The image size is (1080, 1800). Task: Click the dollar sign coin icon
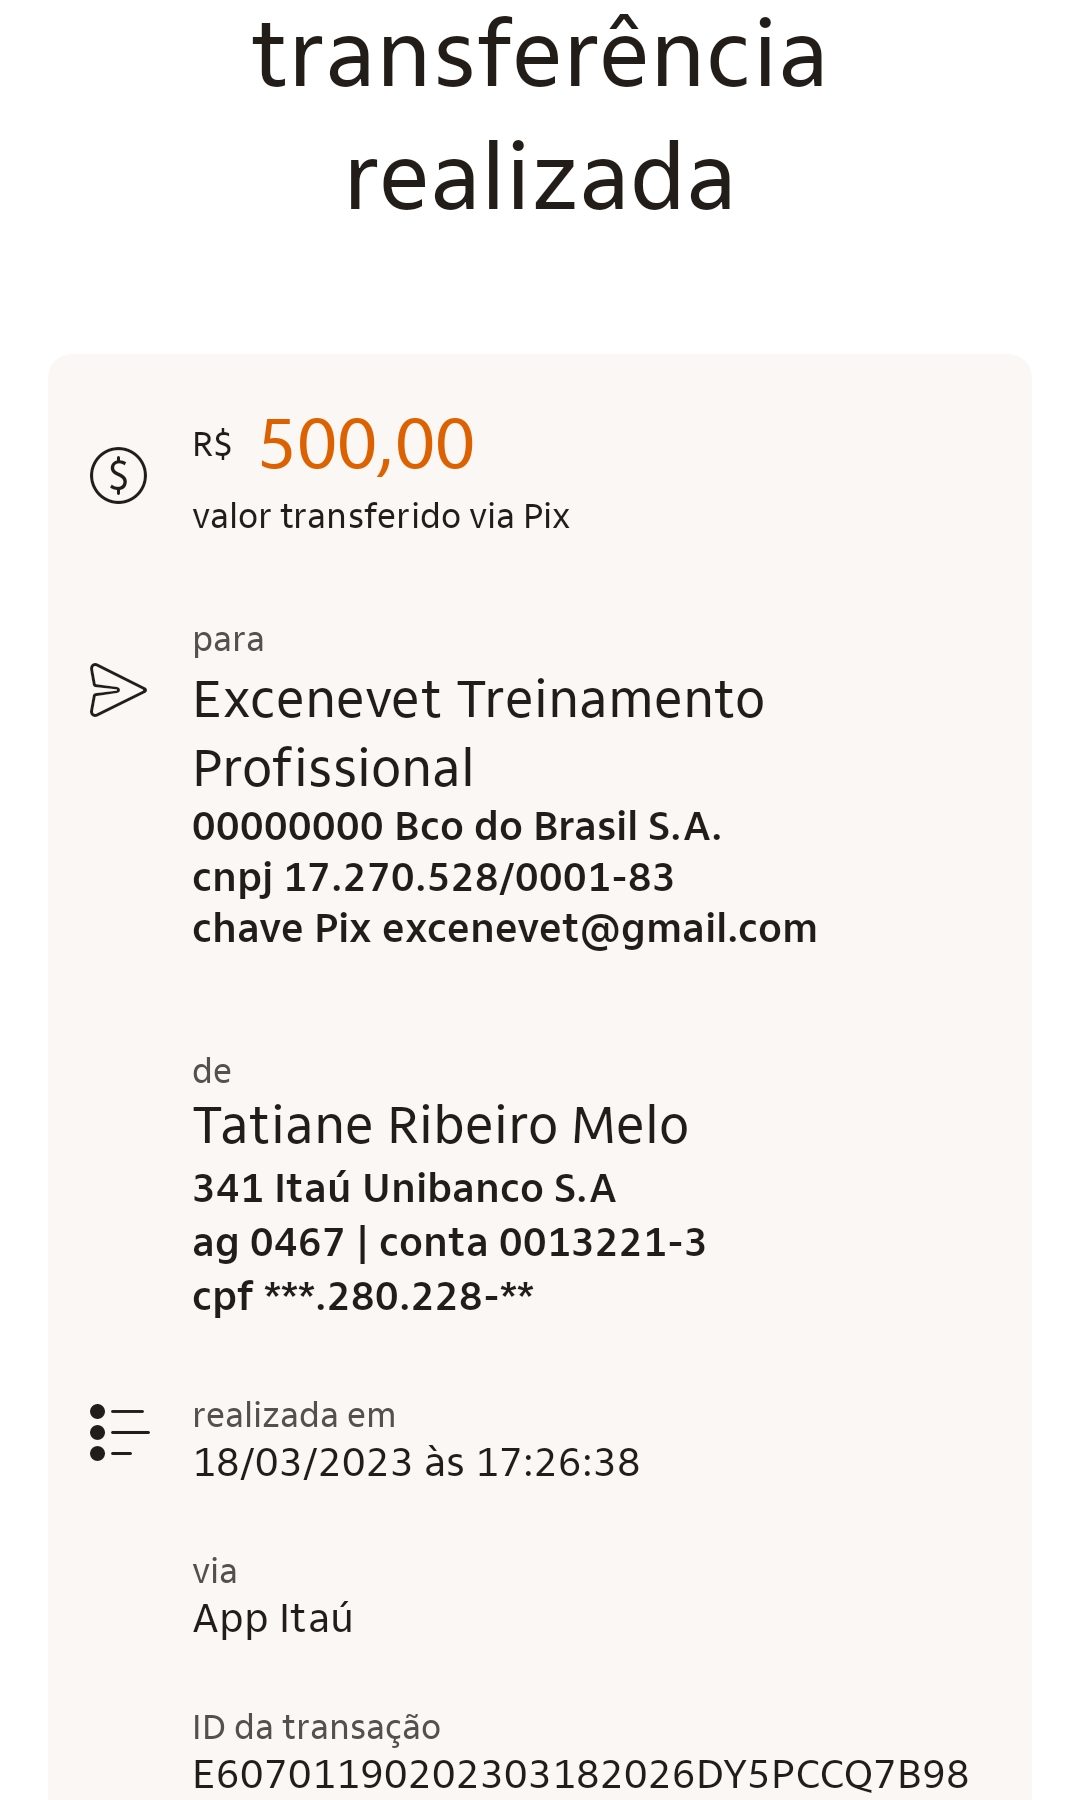[x=118, y=476]
